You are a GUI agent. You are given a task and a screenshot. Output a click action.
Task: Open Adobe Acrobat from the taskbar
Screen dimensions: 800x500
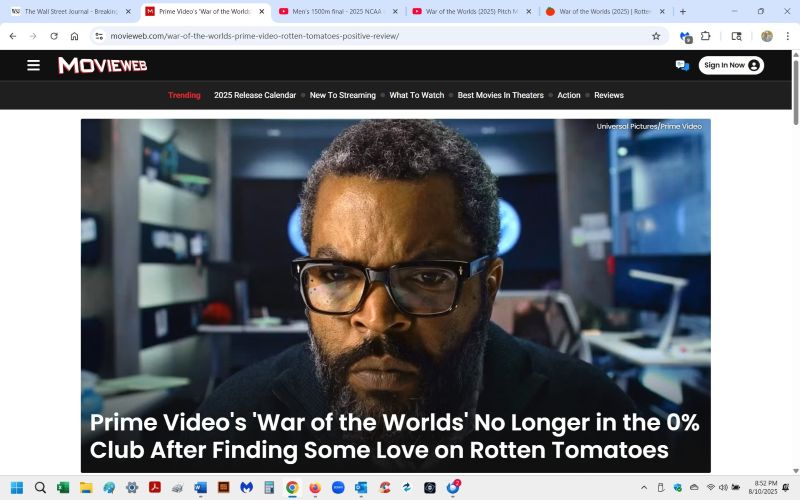click(155, 488)
